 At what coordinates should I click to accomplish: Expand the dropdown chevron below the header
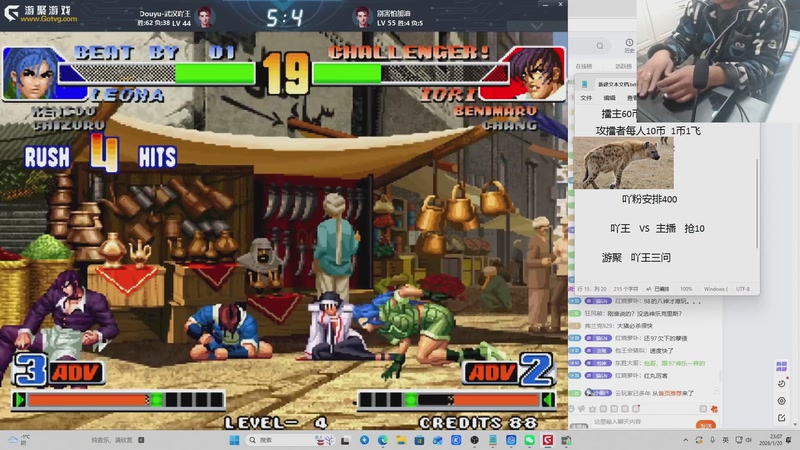(537, 26)
